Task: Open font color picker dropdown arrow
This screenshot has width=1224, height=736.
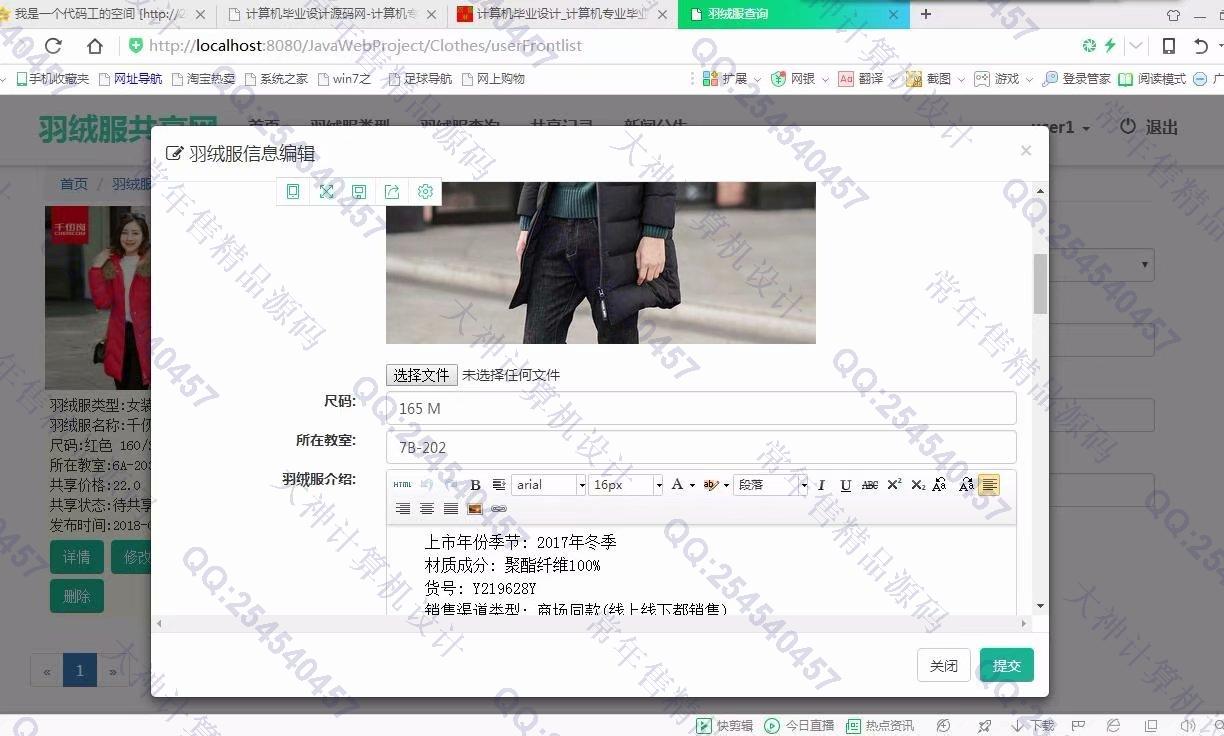Action: [x=692, y=486]
